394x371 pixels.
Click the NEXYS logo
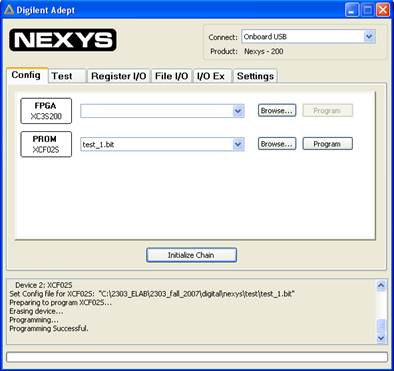[63, 40]
